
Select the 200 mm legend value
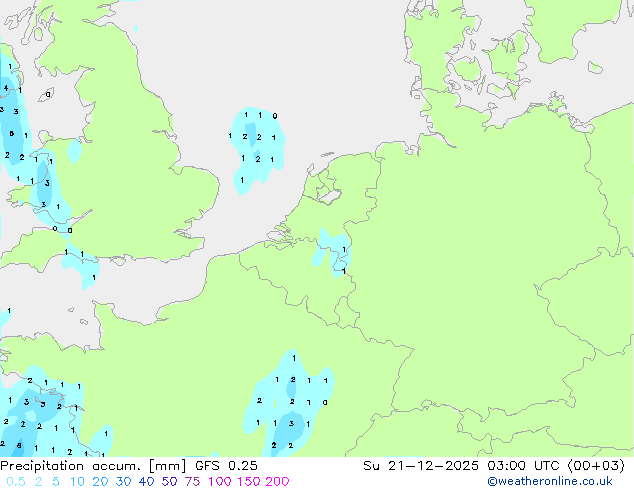pos(277,482)
